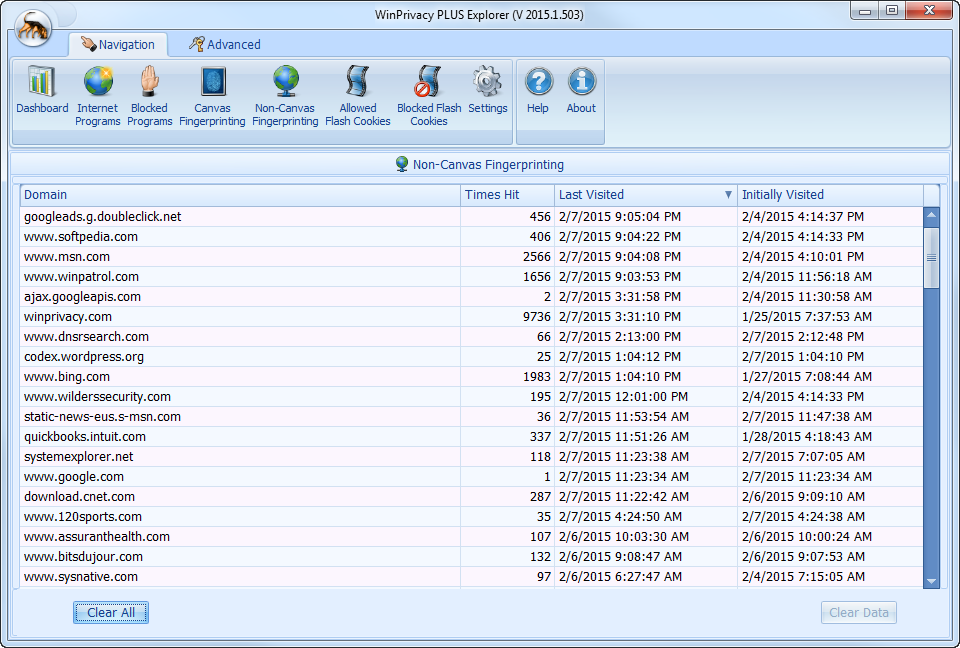Click the Clear Data button
This screenshot has width=960, height=648.
pyautogui.click(x=858, y=612)
